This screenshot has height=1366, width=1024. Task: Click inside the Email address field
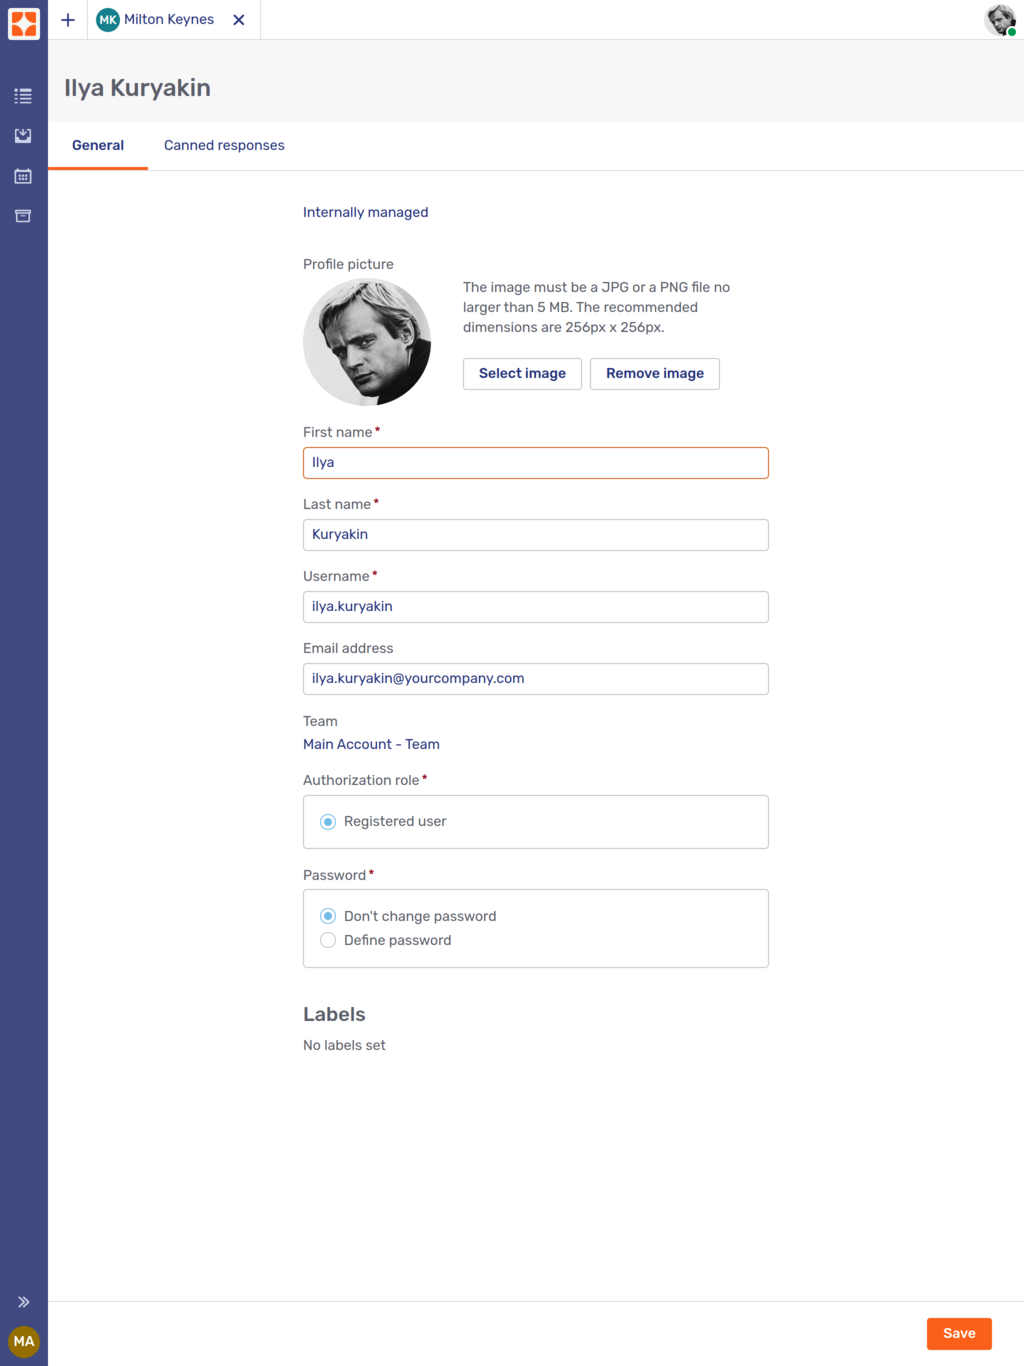535,678
